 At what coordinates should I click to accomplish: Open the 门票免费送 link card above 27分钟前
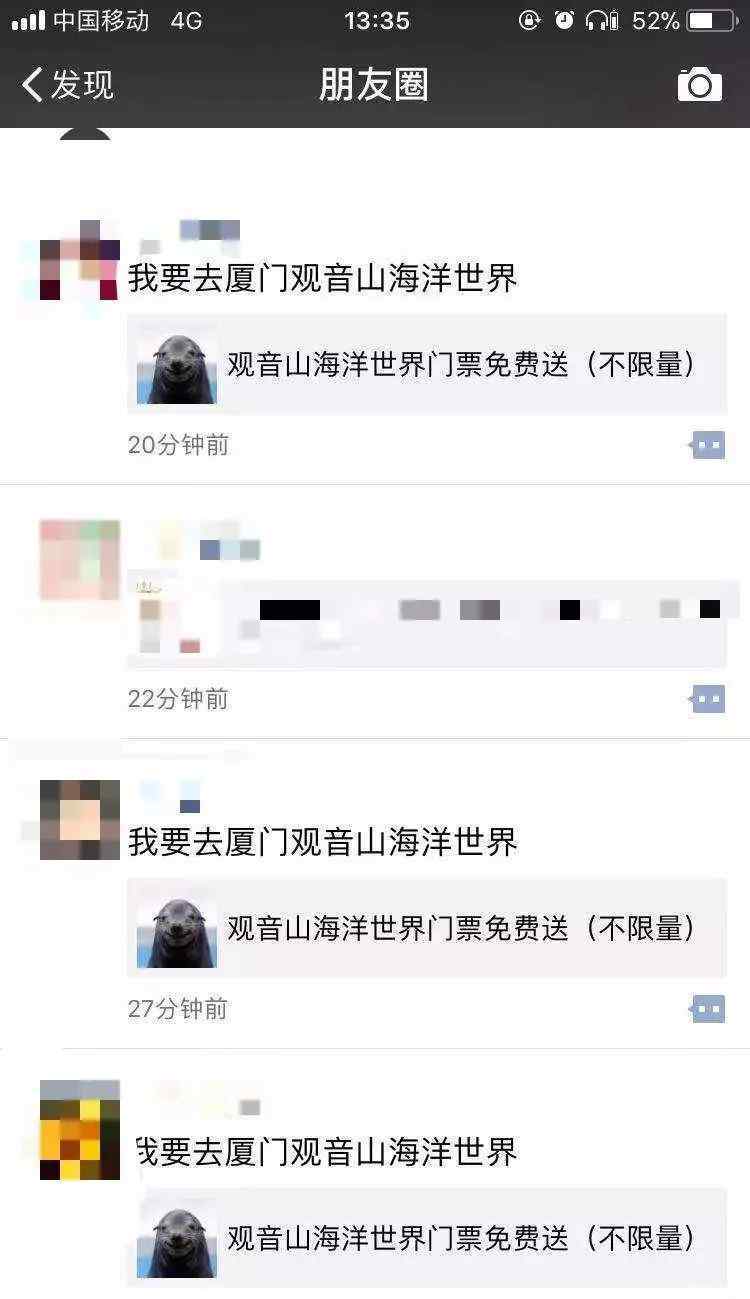[427, 929]
